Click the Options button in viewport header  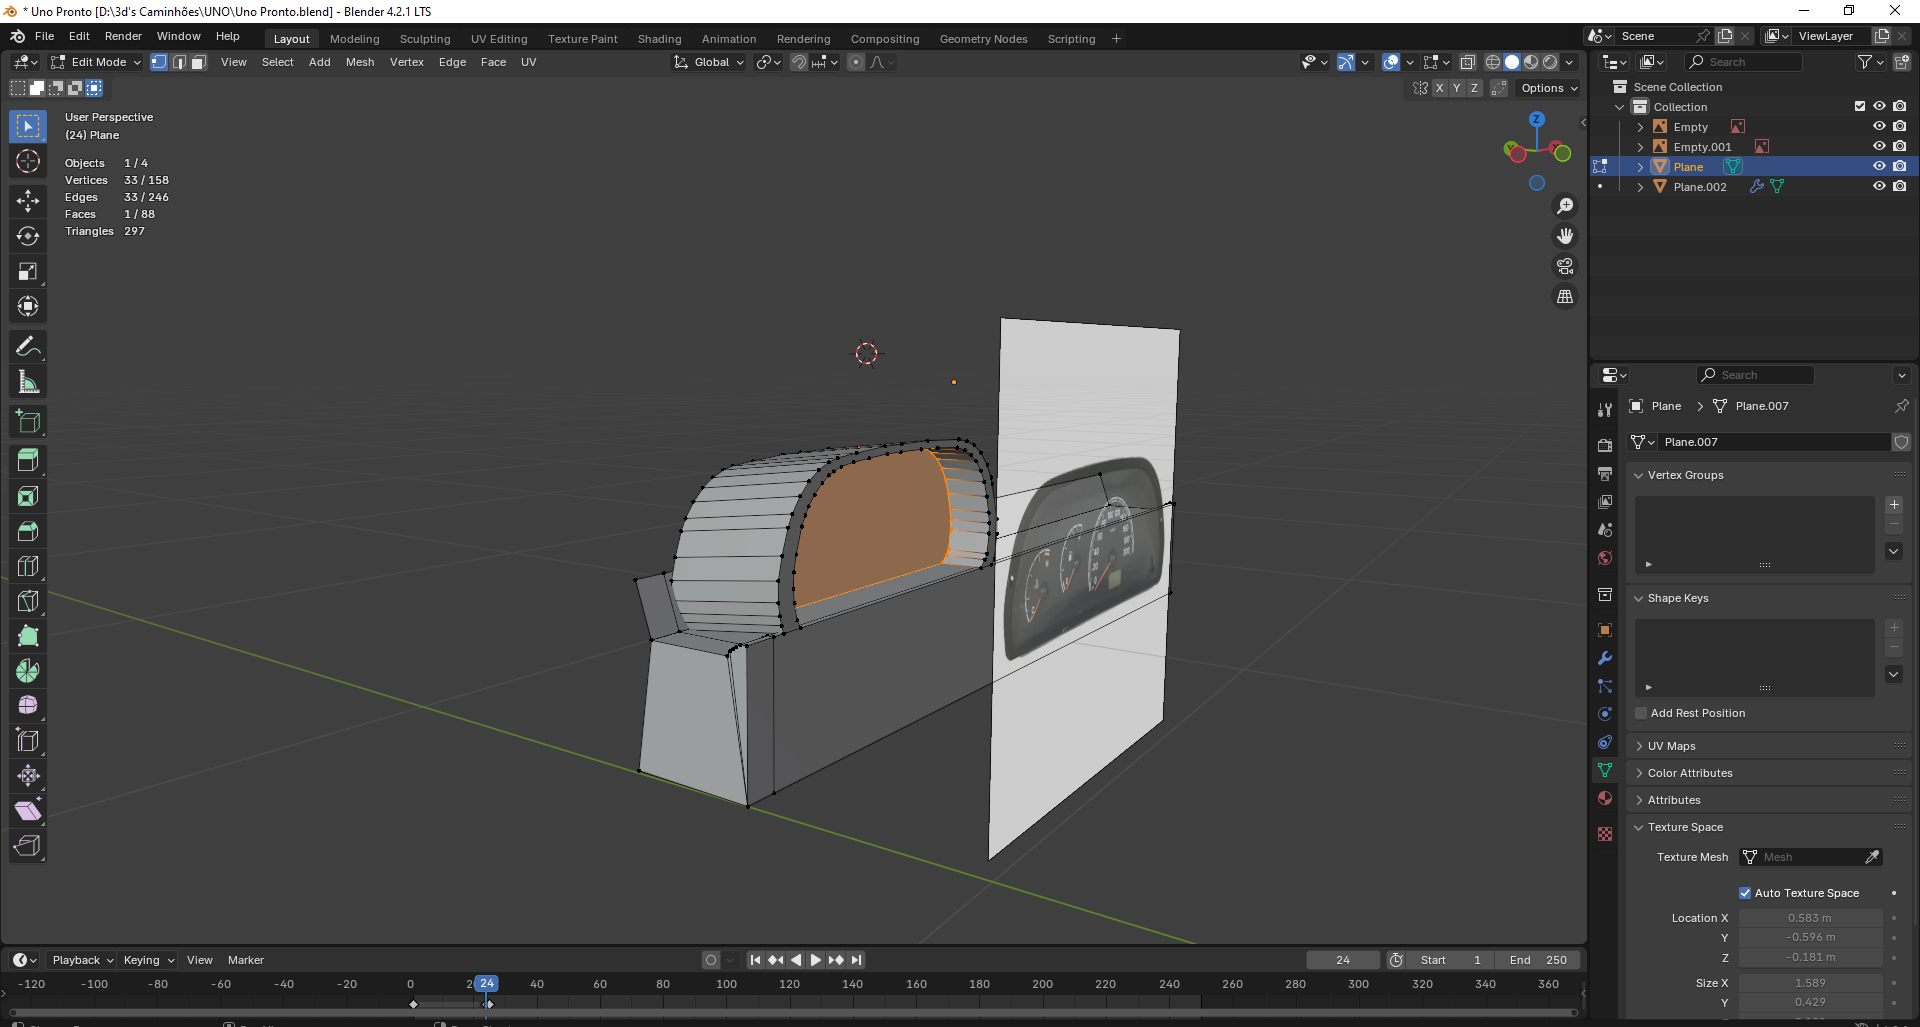point(1549,88)
